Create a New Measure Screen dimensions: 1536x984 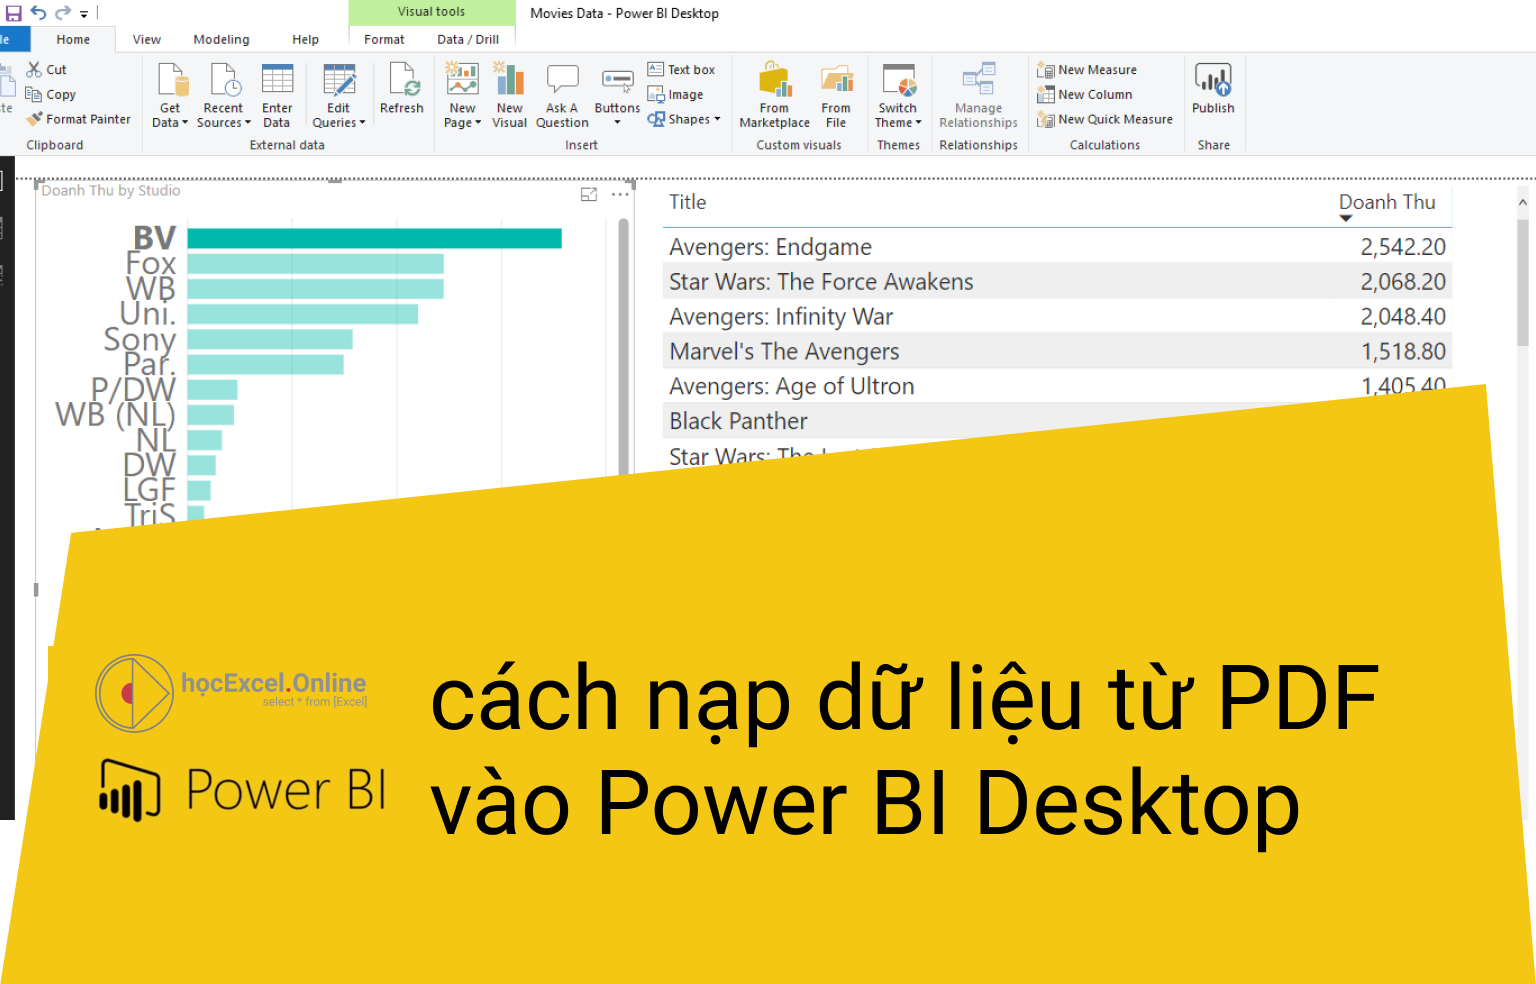[x=1087, y=70]
